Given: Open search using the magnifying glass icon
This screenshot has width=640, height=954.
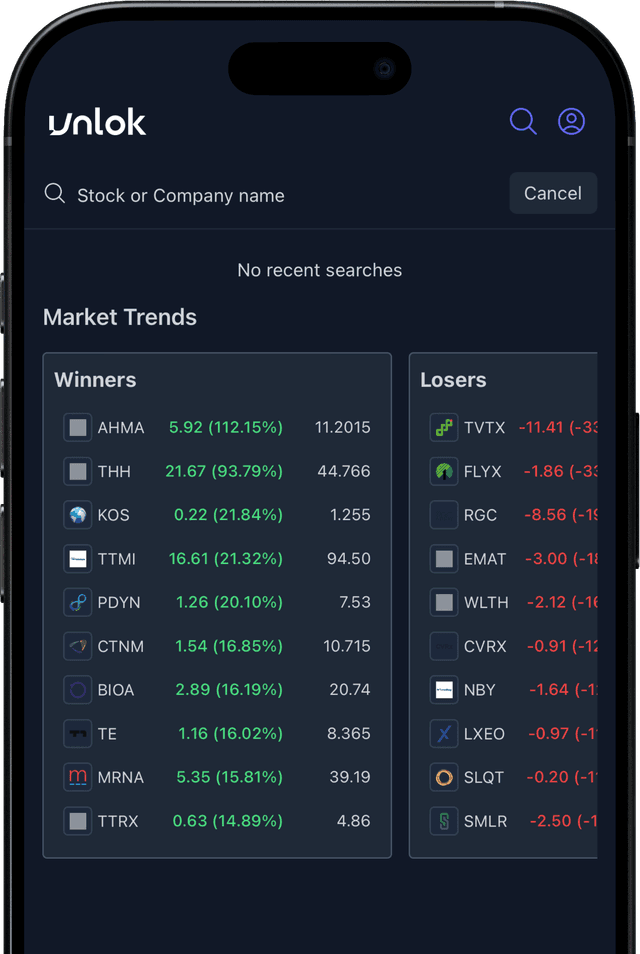Looking at the screenshot, I should (x=522, y=121).
